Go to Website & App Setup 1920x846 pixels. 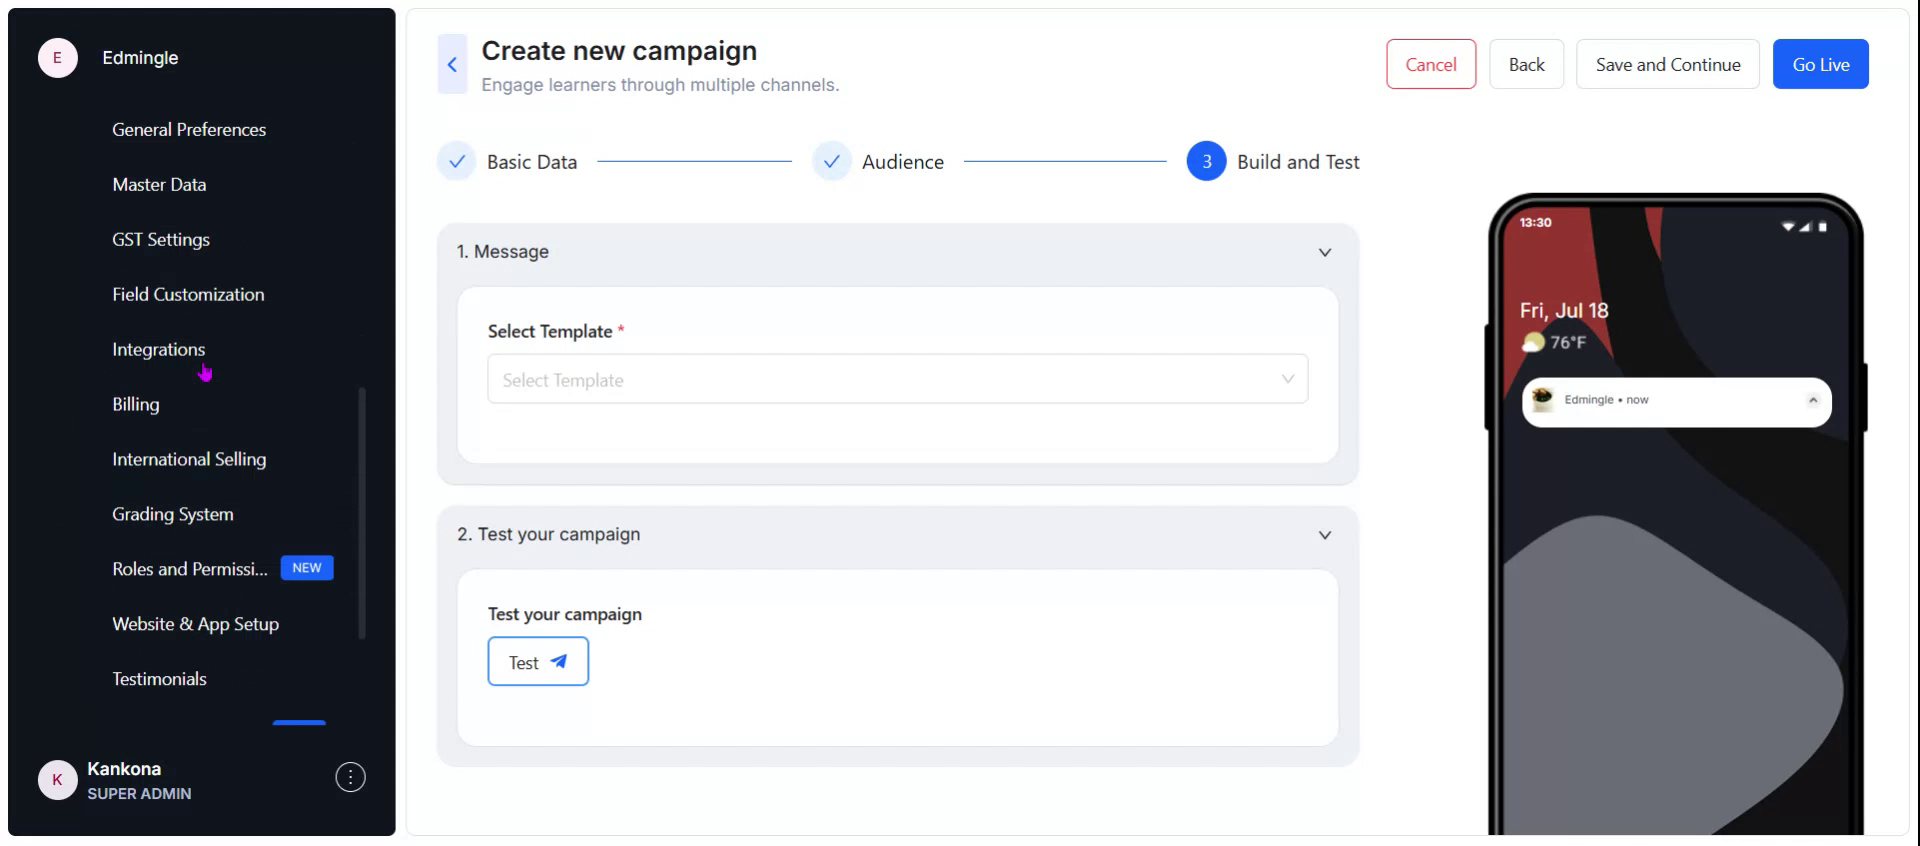point(195,624)
